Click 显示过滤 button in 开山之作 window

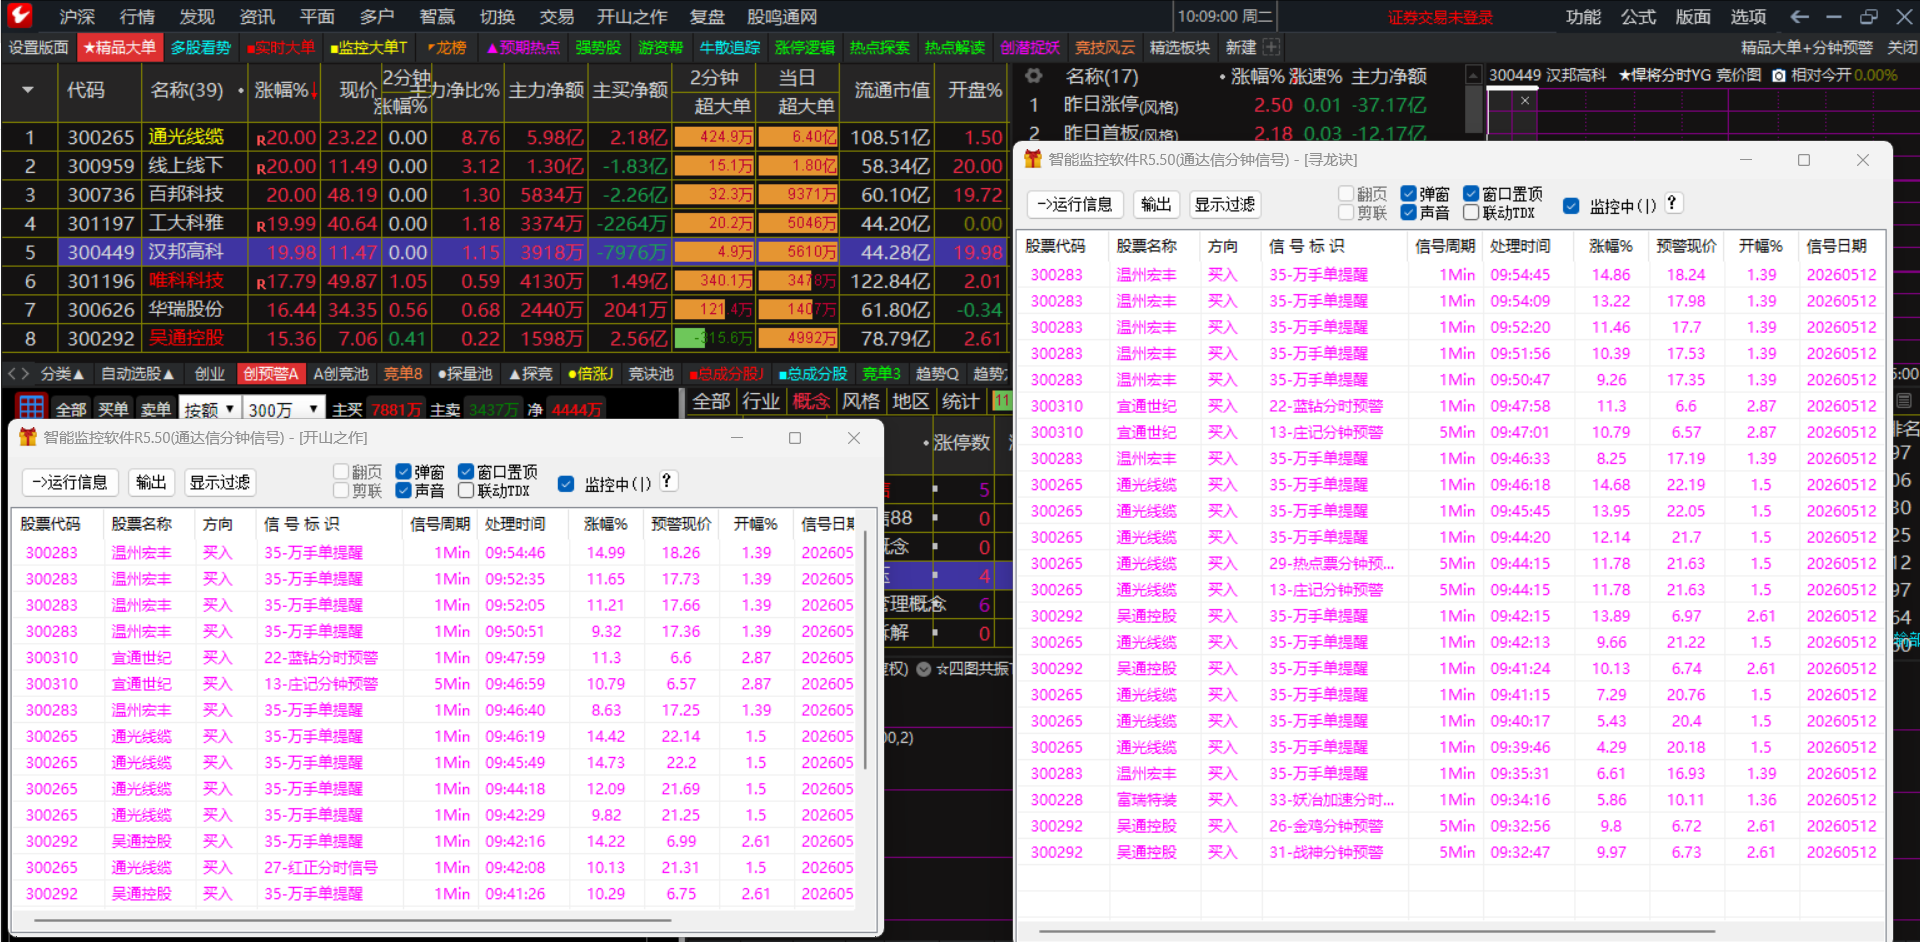coord(220,482)
